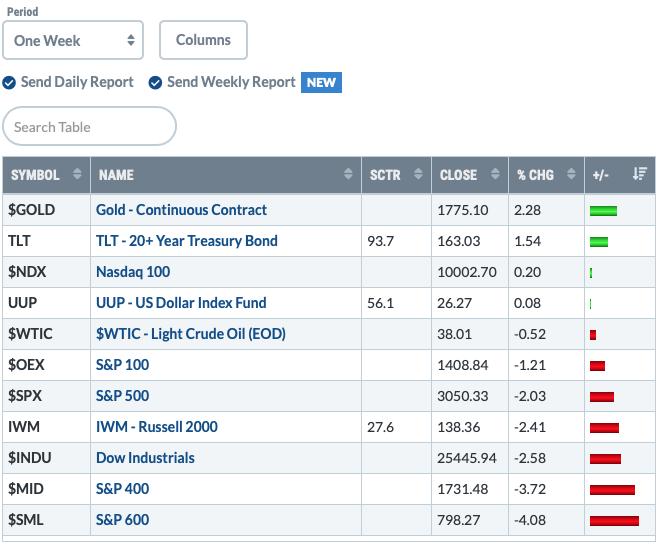Click the SCTR value 56.1
Screen dimensions: 661x545
pyautogui.click(x=380, y=303)
